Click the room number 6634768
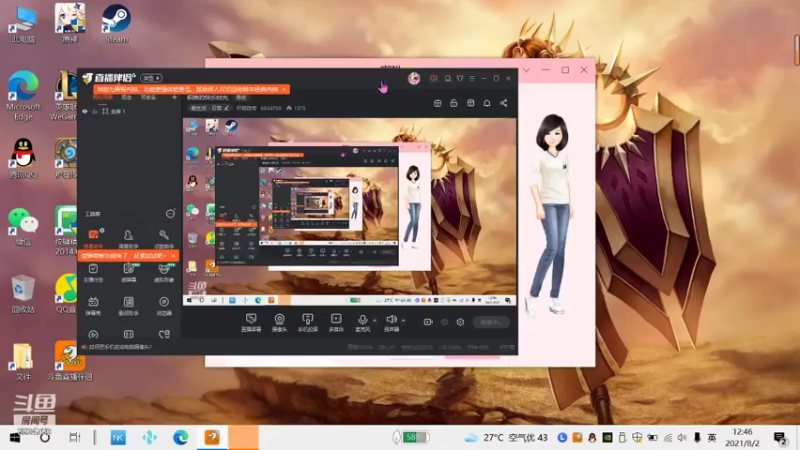Viewport: 800px width, 450px height. tap(271, 108)
